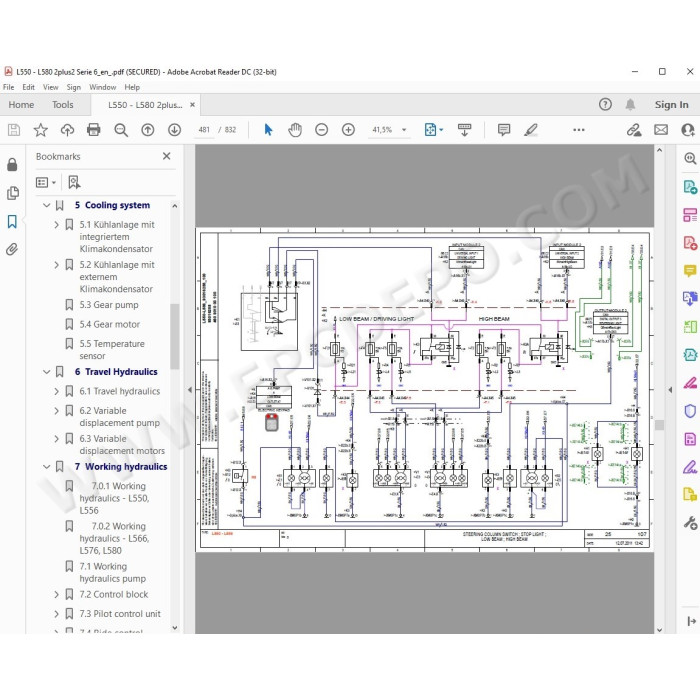This screenshot has width=700, height=700.
Task: Open Protect shield tool in right pane
Action: pyautogui.click(x=690, y=411)
